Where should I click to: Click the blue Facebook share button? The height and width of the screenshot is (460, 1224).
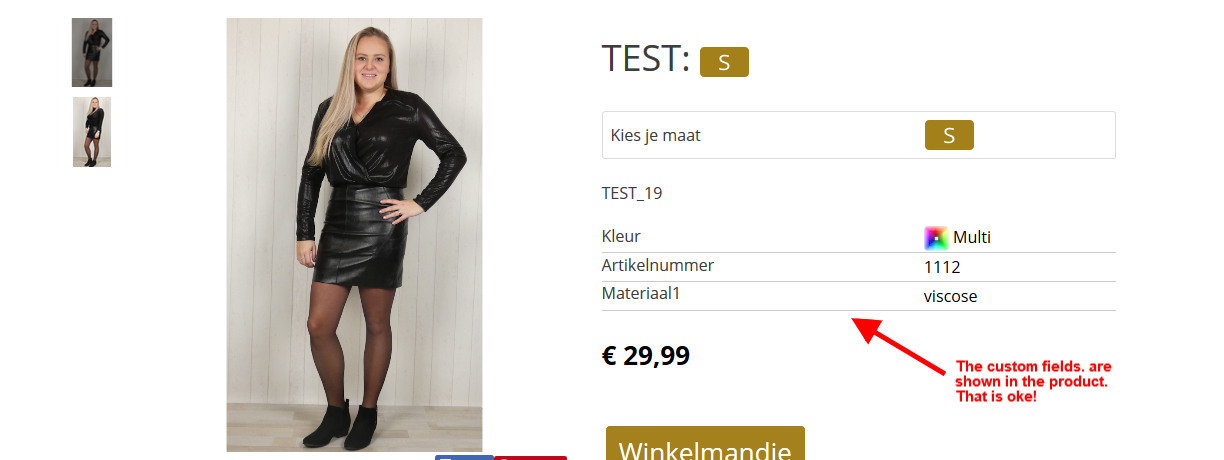464,457
